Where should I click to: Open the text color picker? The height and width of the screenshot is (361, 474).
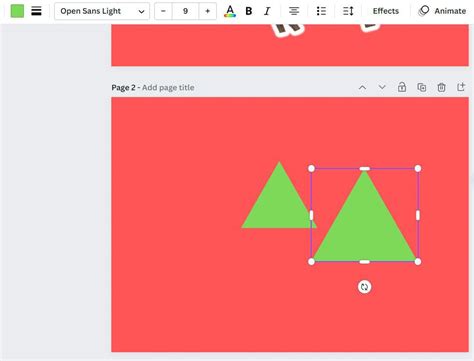click(230, 11)
